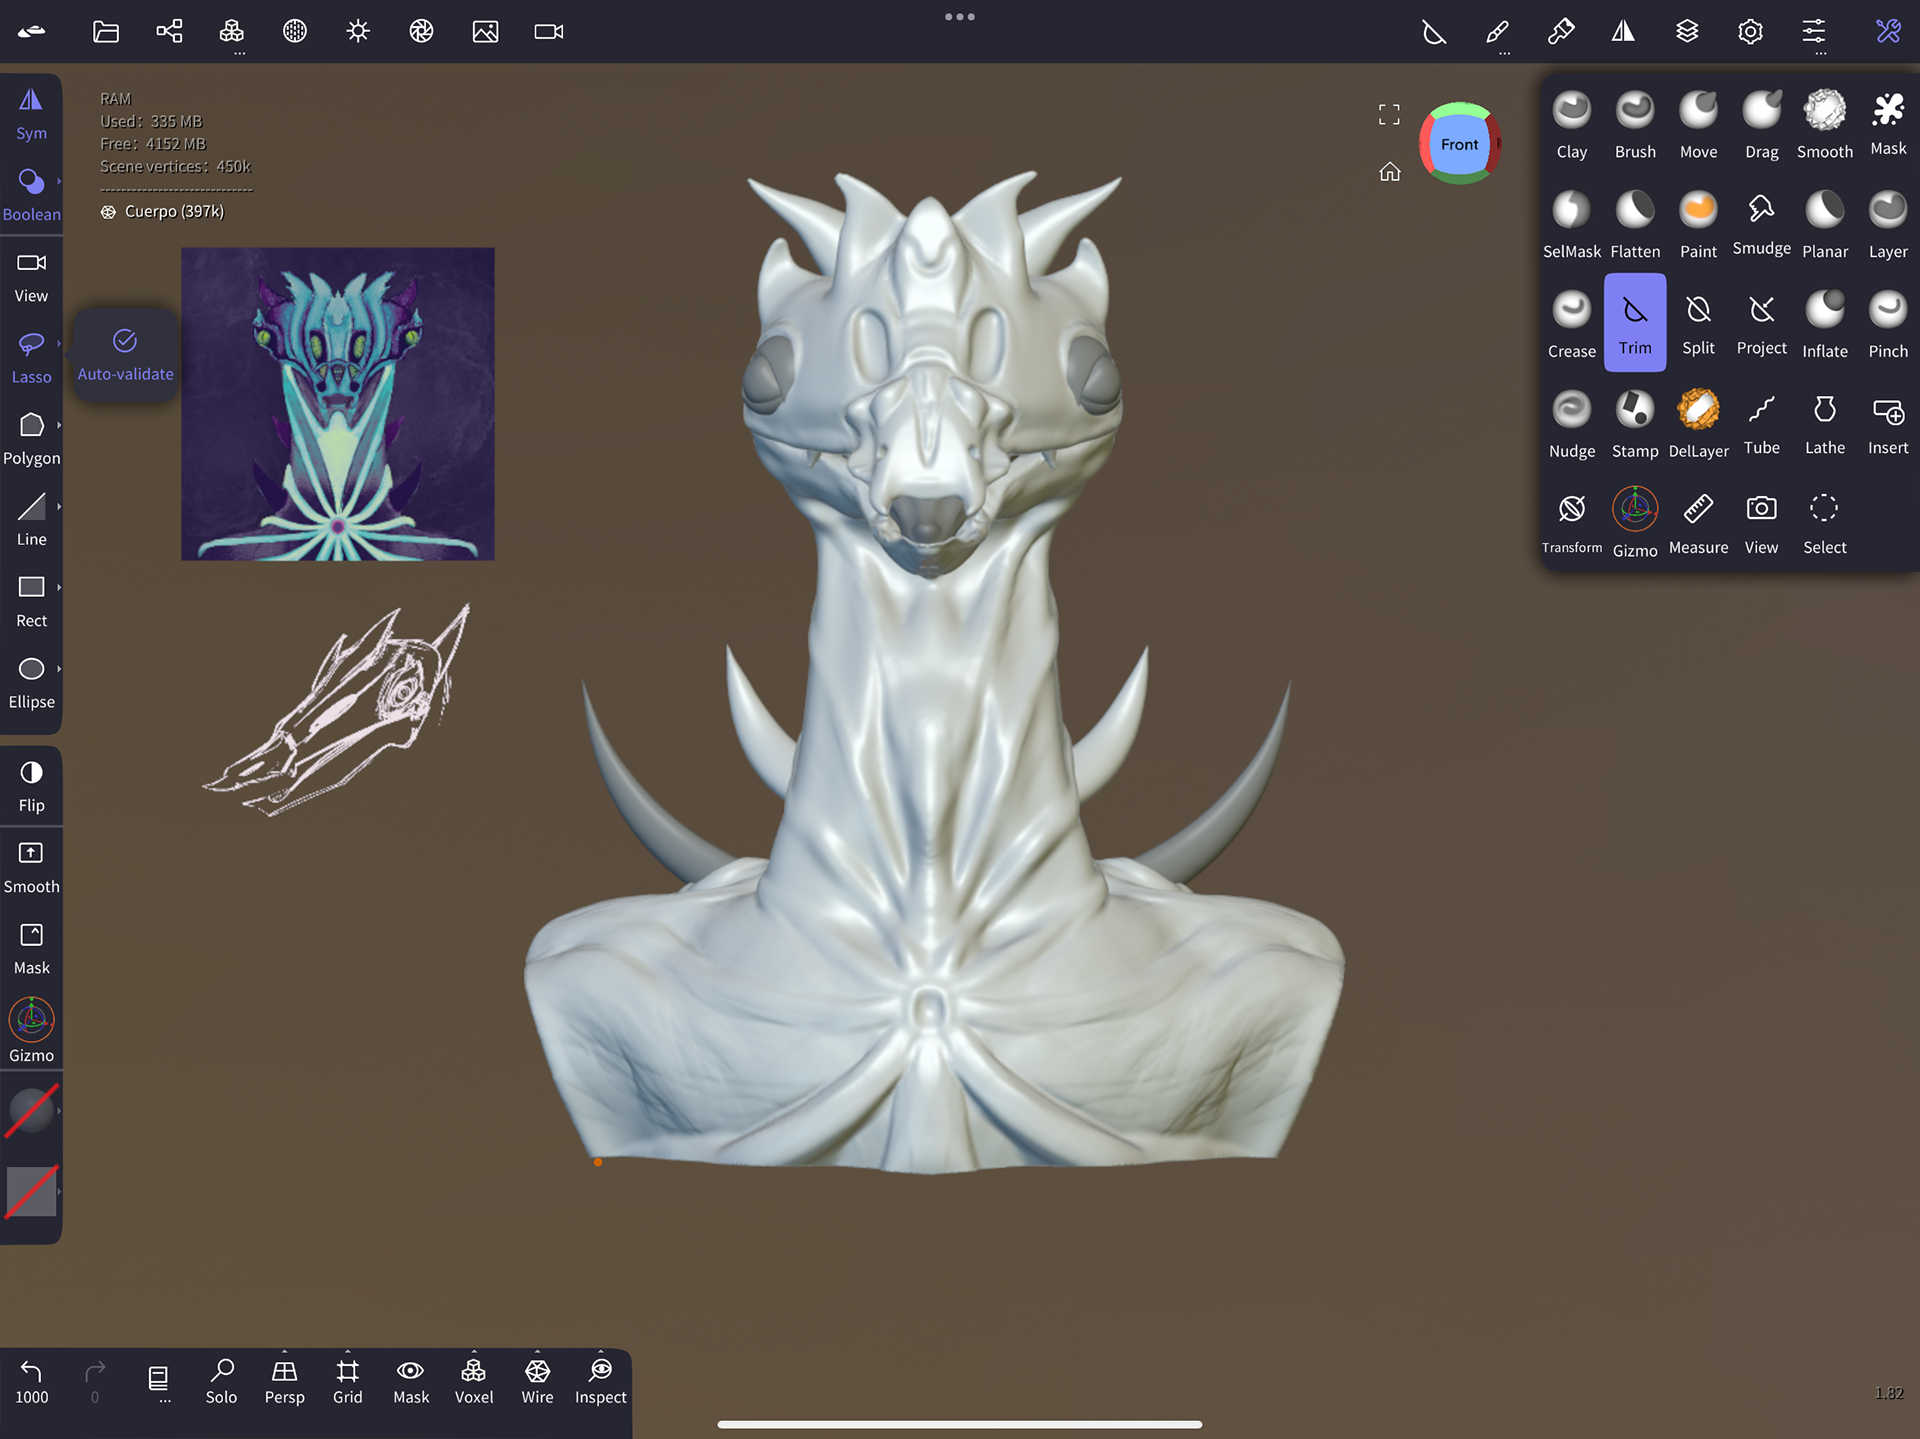Viewport: 1920px width, 1439px height.
Task: Select the Move tool
Action: [x=1698, y=124]
